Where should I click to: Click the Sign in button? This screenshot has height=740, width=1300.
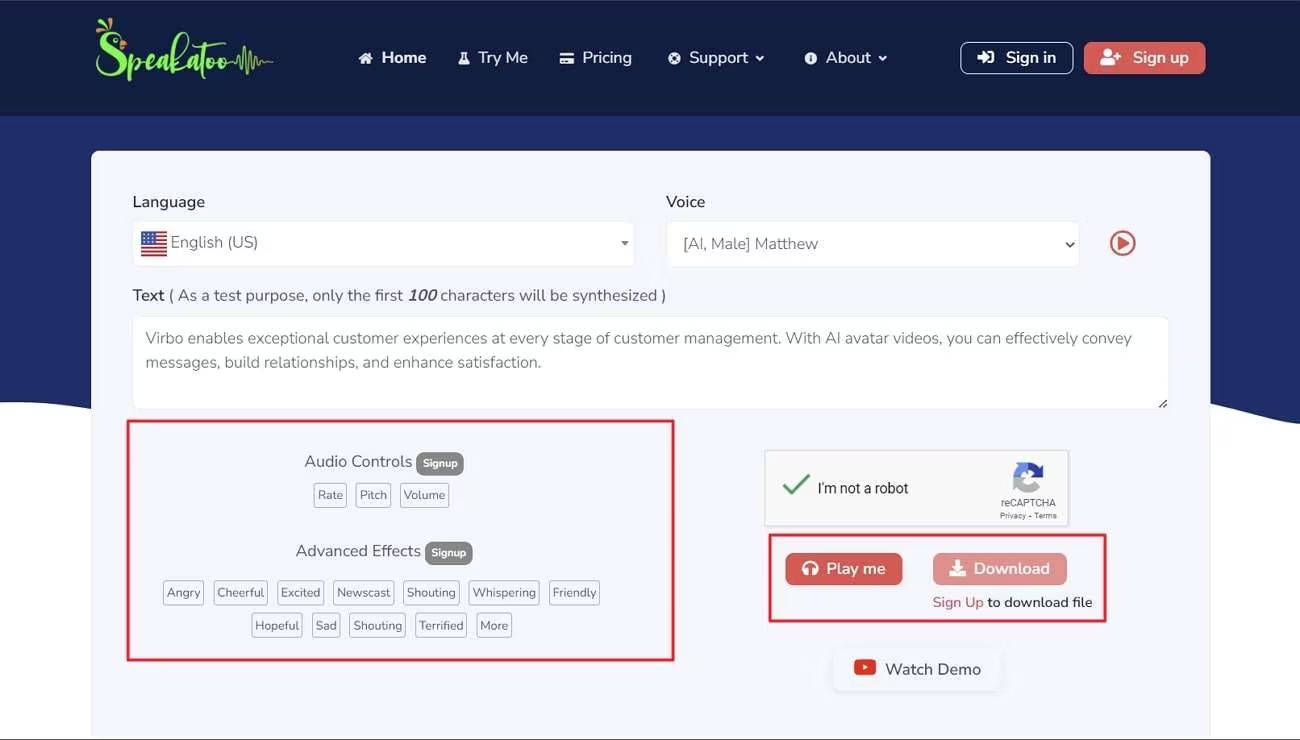point(1016,58)
